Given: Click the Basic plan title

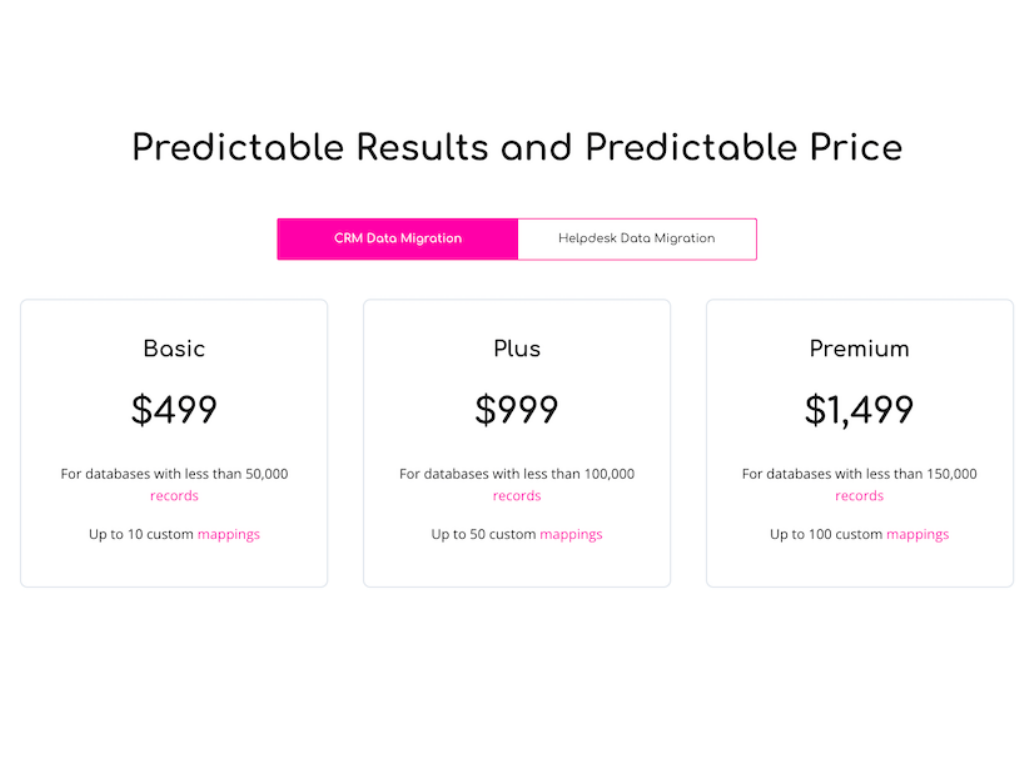Looking at the screenshot, I should click(174, 349).
